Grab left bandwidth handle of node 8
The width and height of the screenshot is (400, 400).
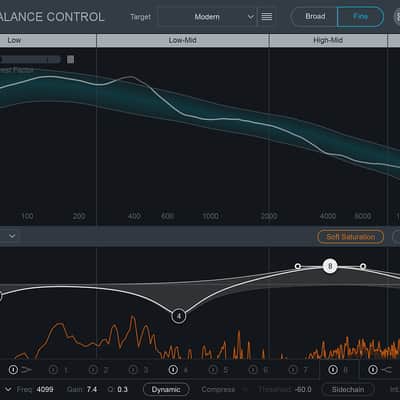(298, 266)
